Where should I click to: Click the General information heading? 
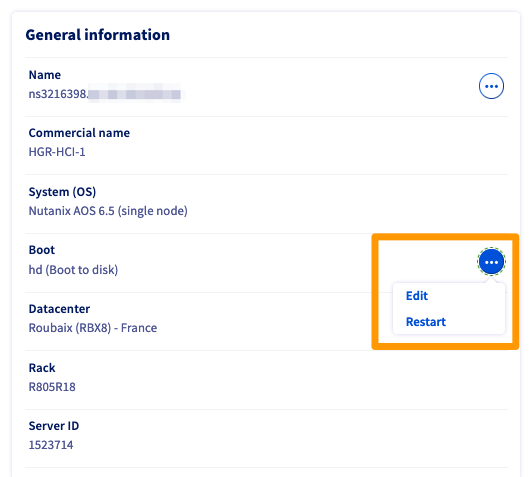pyautogui.click(x=98, y=35)
